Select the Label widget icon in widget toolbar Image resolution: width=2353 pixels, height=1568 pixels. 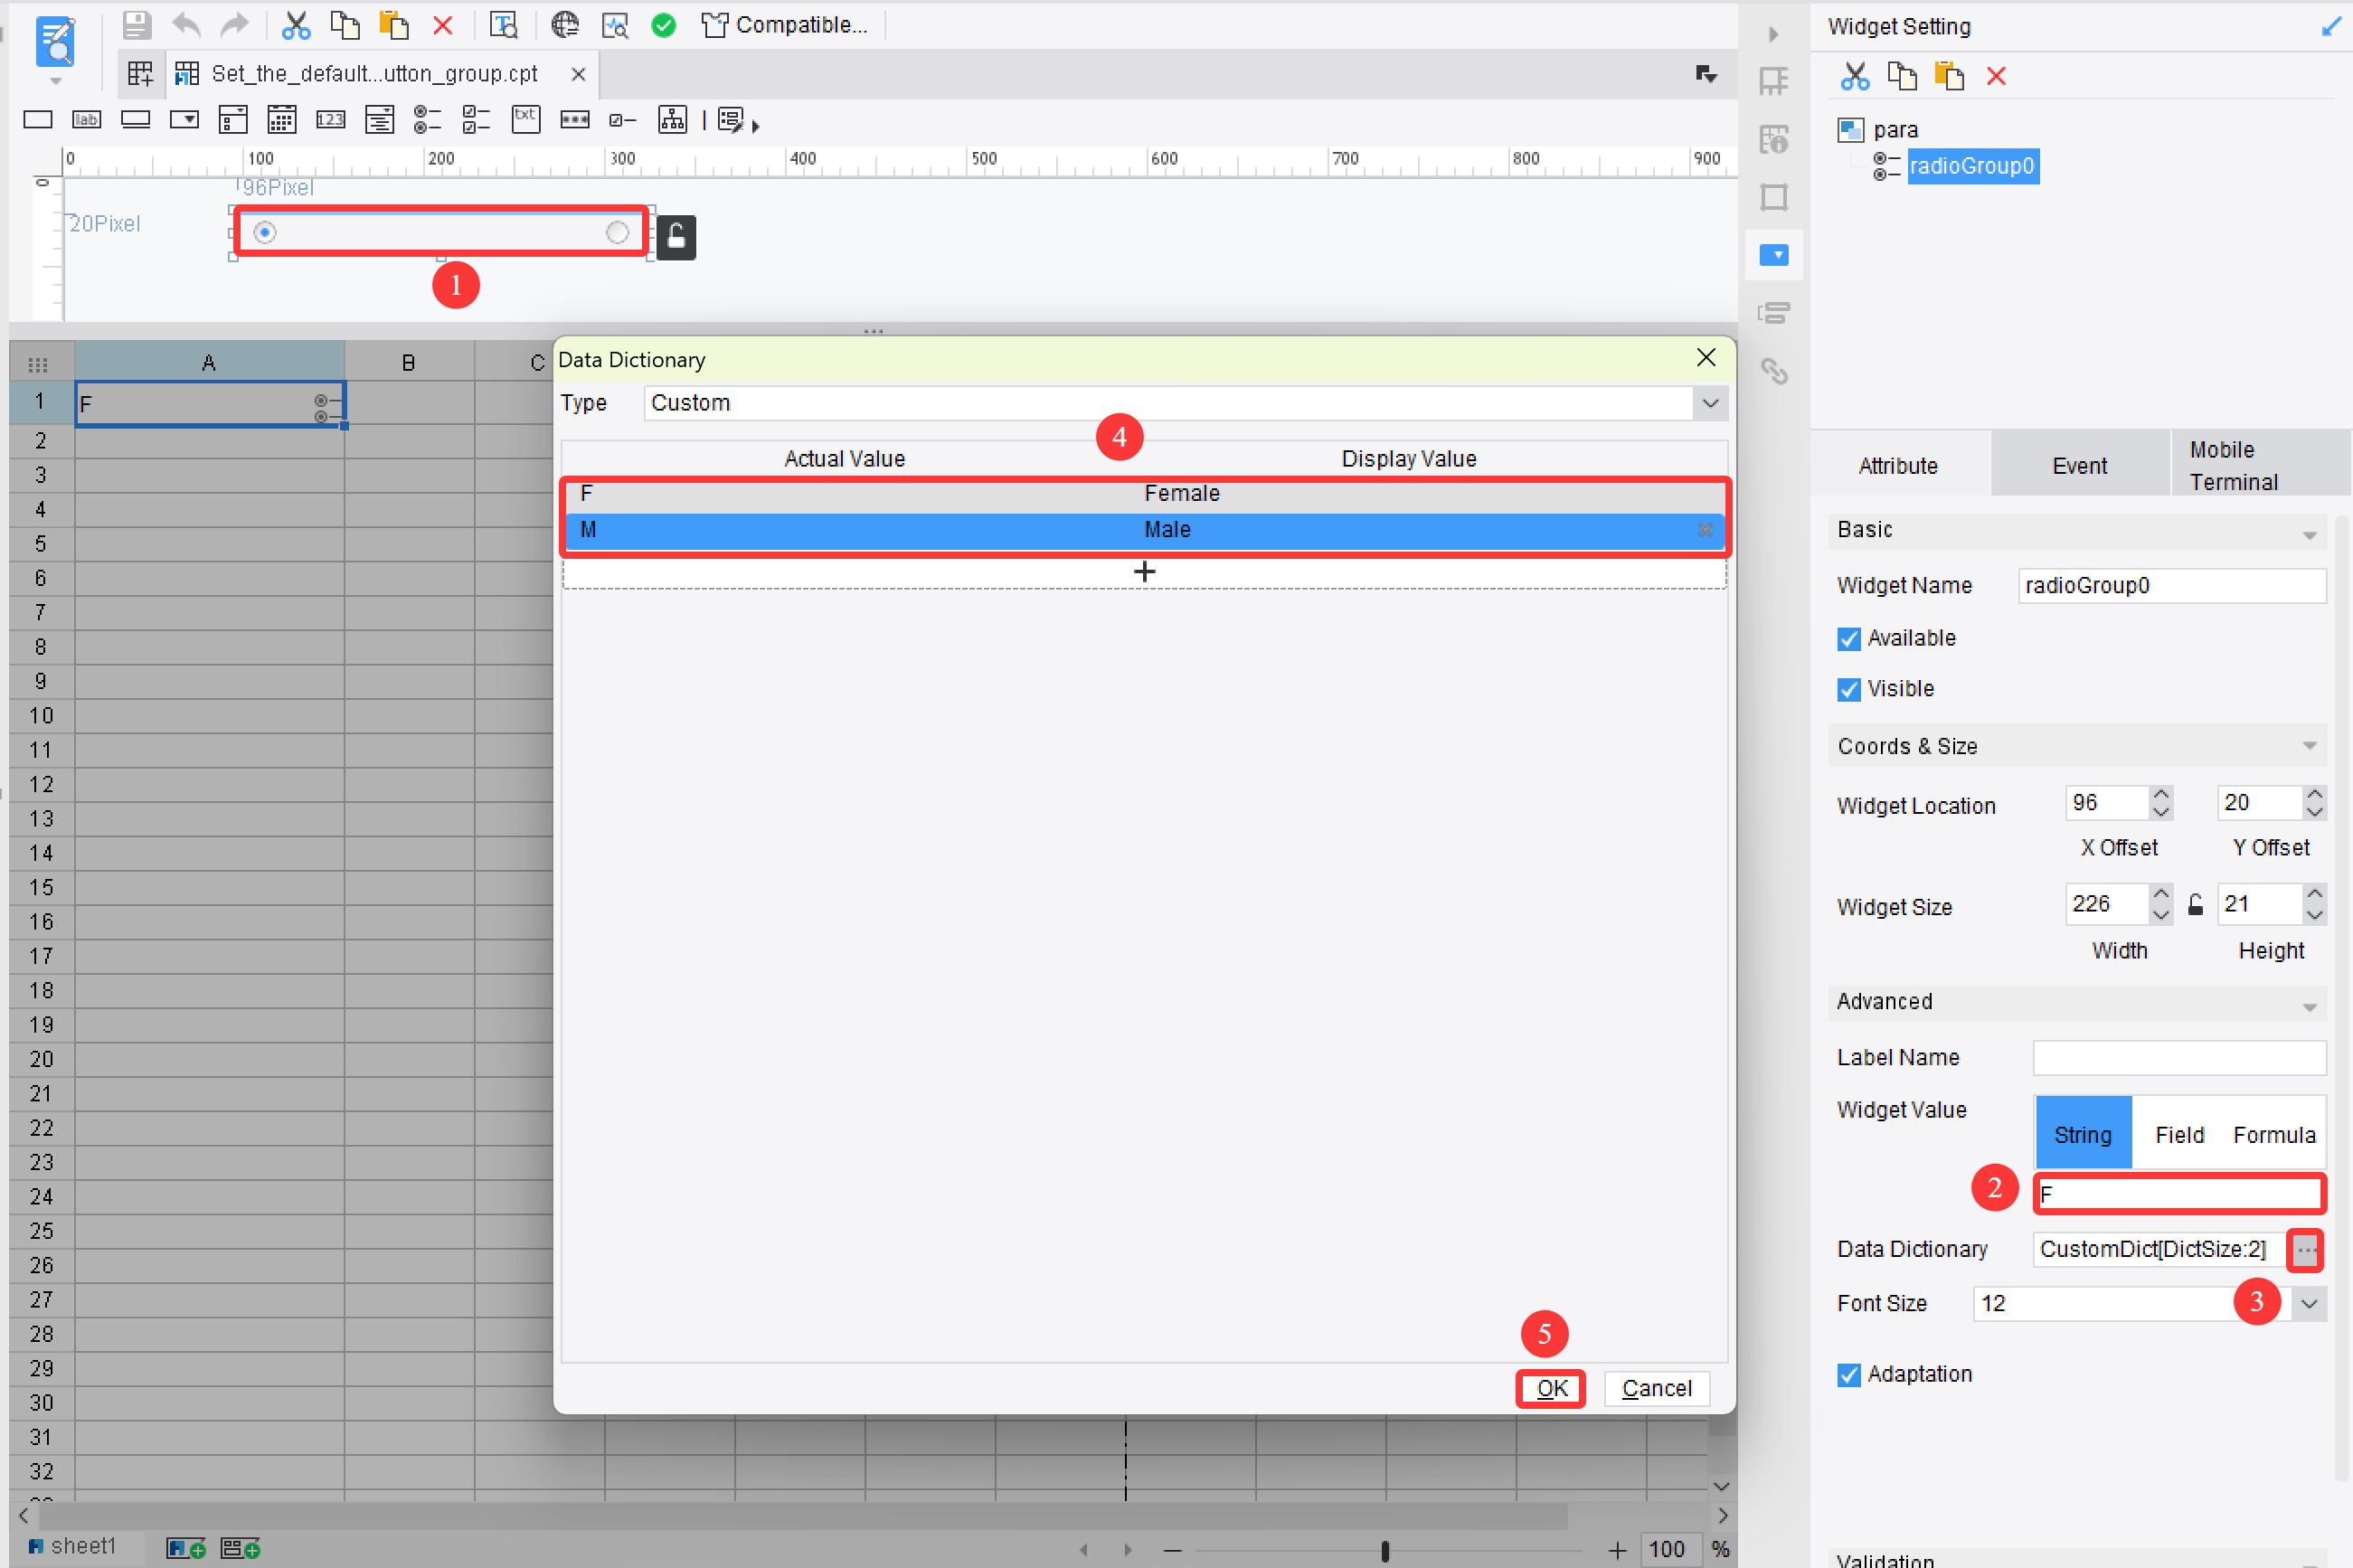point(86,119)
